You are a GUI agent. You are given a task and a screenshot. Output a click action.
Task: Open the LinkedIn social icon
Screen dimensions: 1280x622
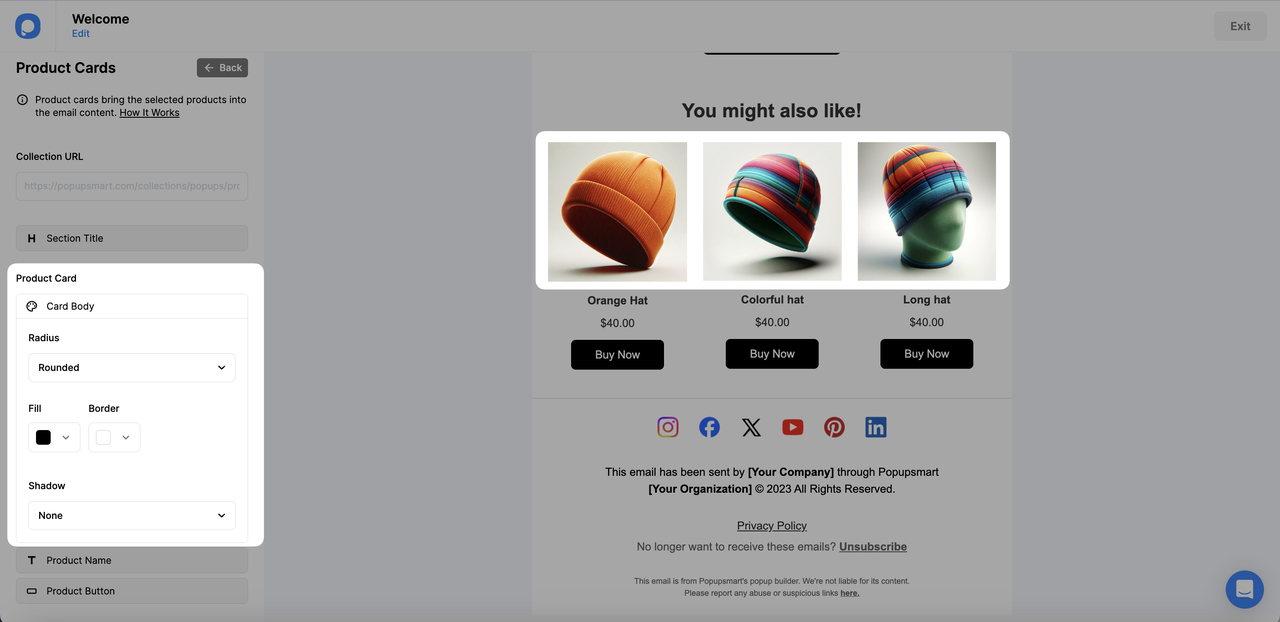[876, 427]
